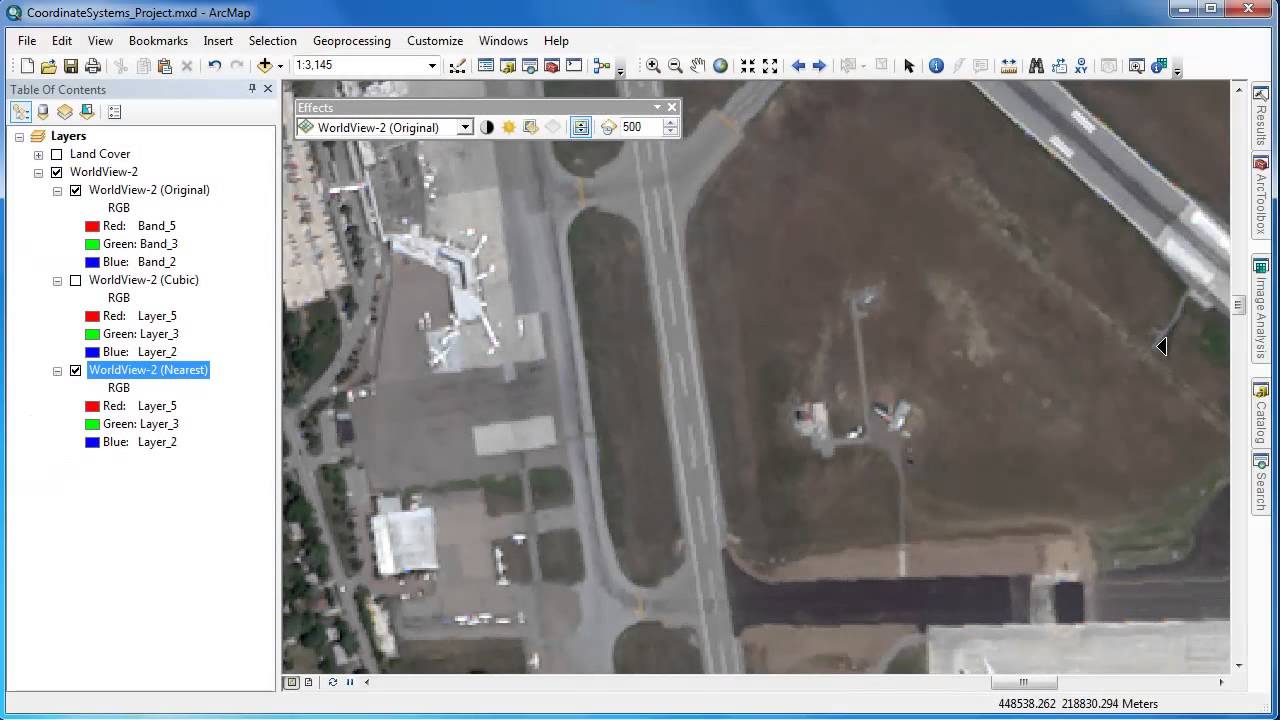Open the Image Analysis side tab
Screen dimensions: 1280x720
(1261, 309)
